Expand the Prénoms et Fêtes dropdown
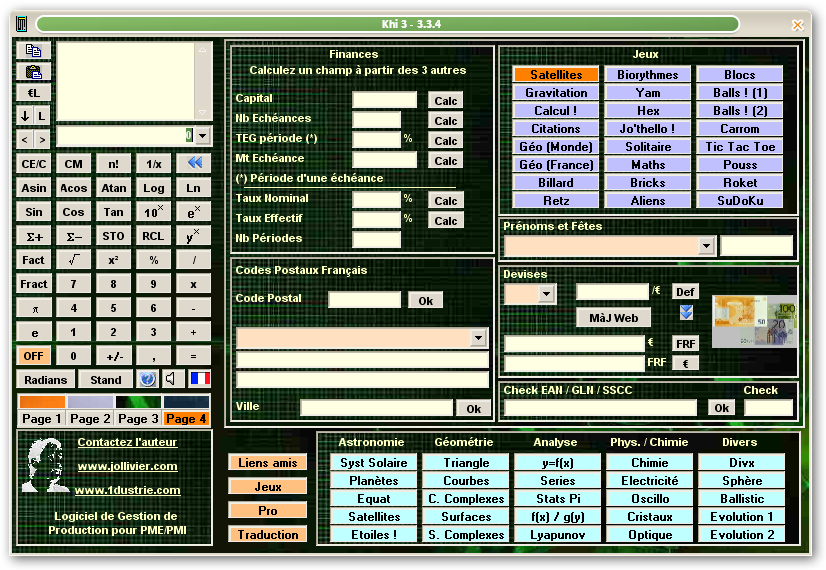 706,246
